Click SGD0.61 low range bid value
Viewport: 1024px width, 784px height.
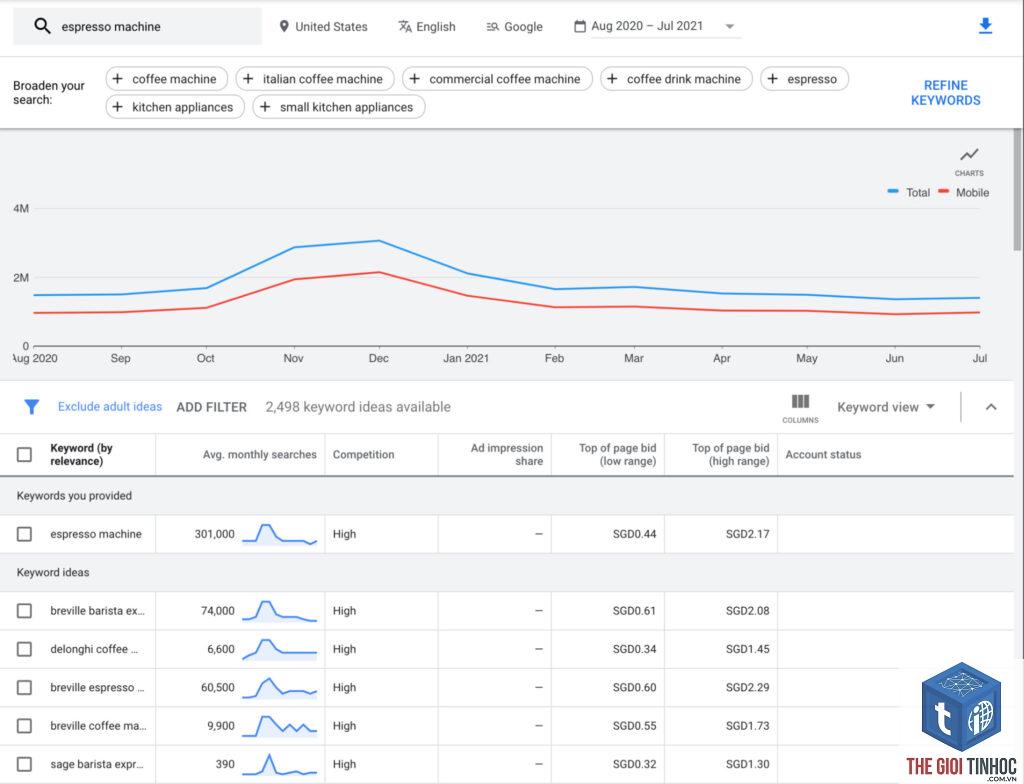click(x=634, y=611)
